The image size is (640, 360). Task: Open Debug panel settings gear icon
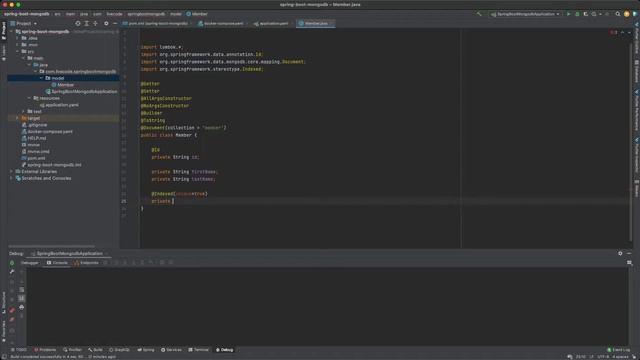(620, 253)
